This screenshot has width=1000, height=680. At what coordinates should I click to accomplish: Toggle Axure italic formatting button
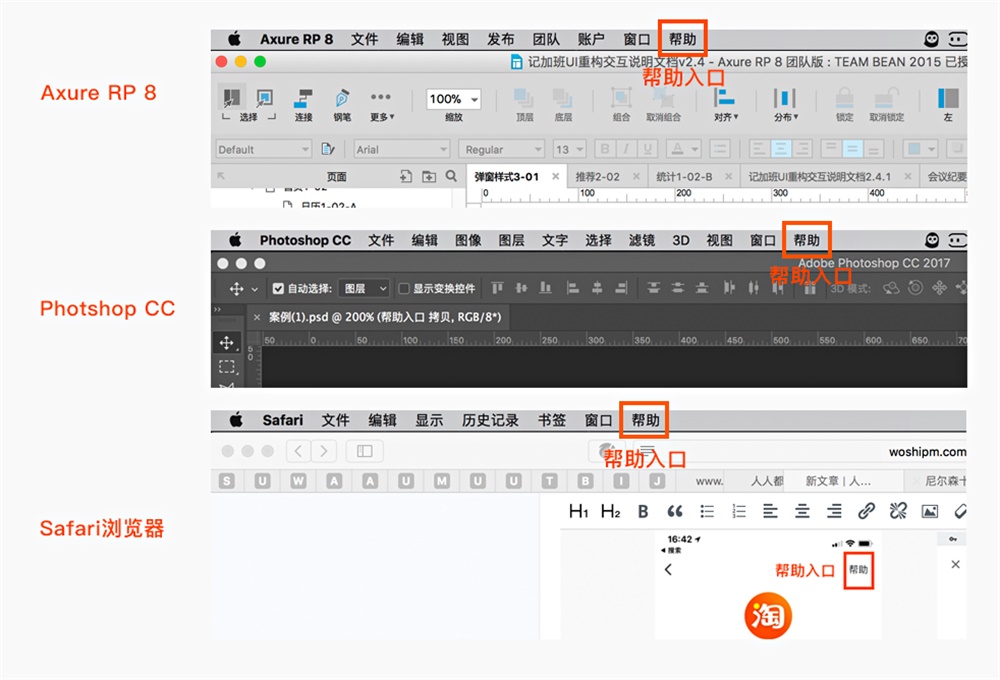click(626, 149)
